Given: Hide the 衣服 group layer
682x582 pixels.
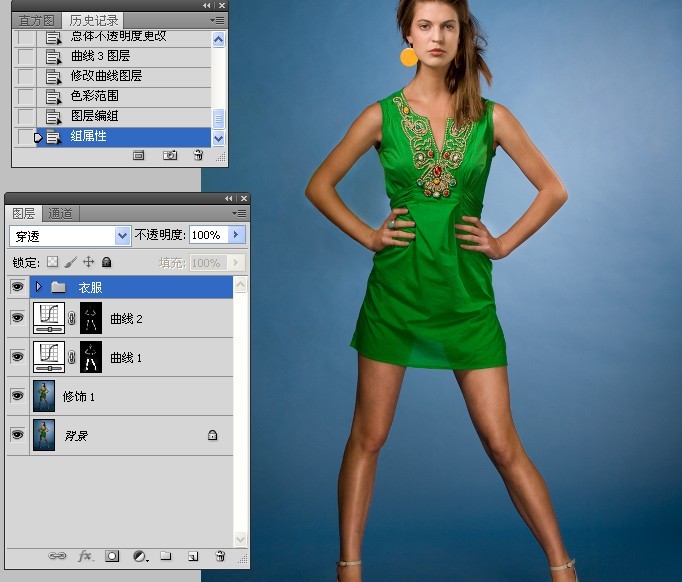Looking at the screenshot, I should point(17,287).
